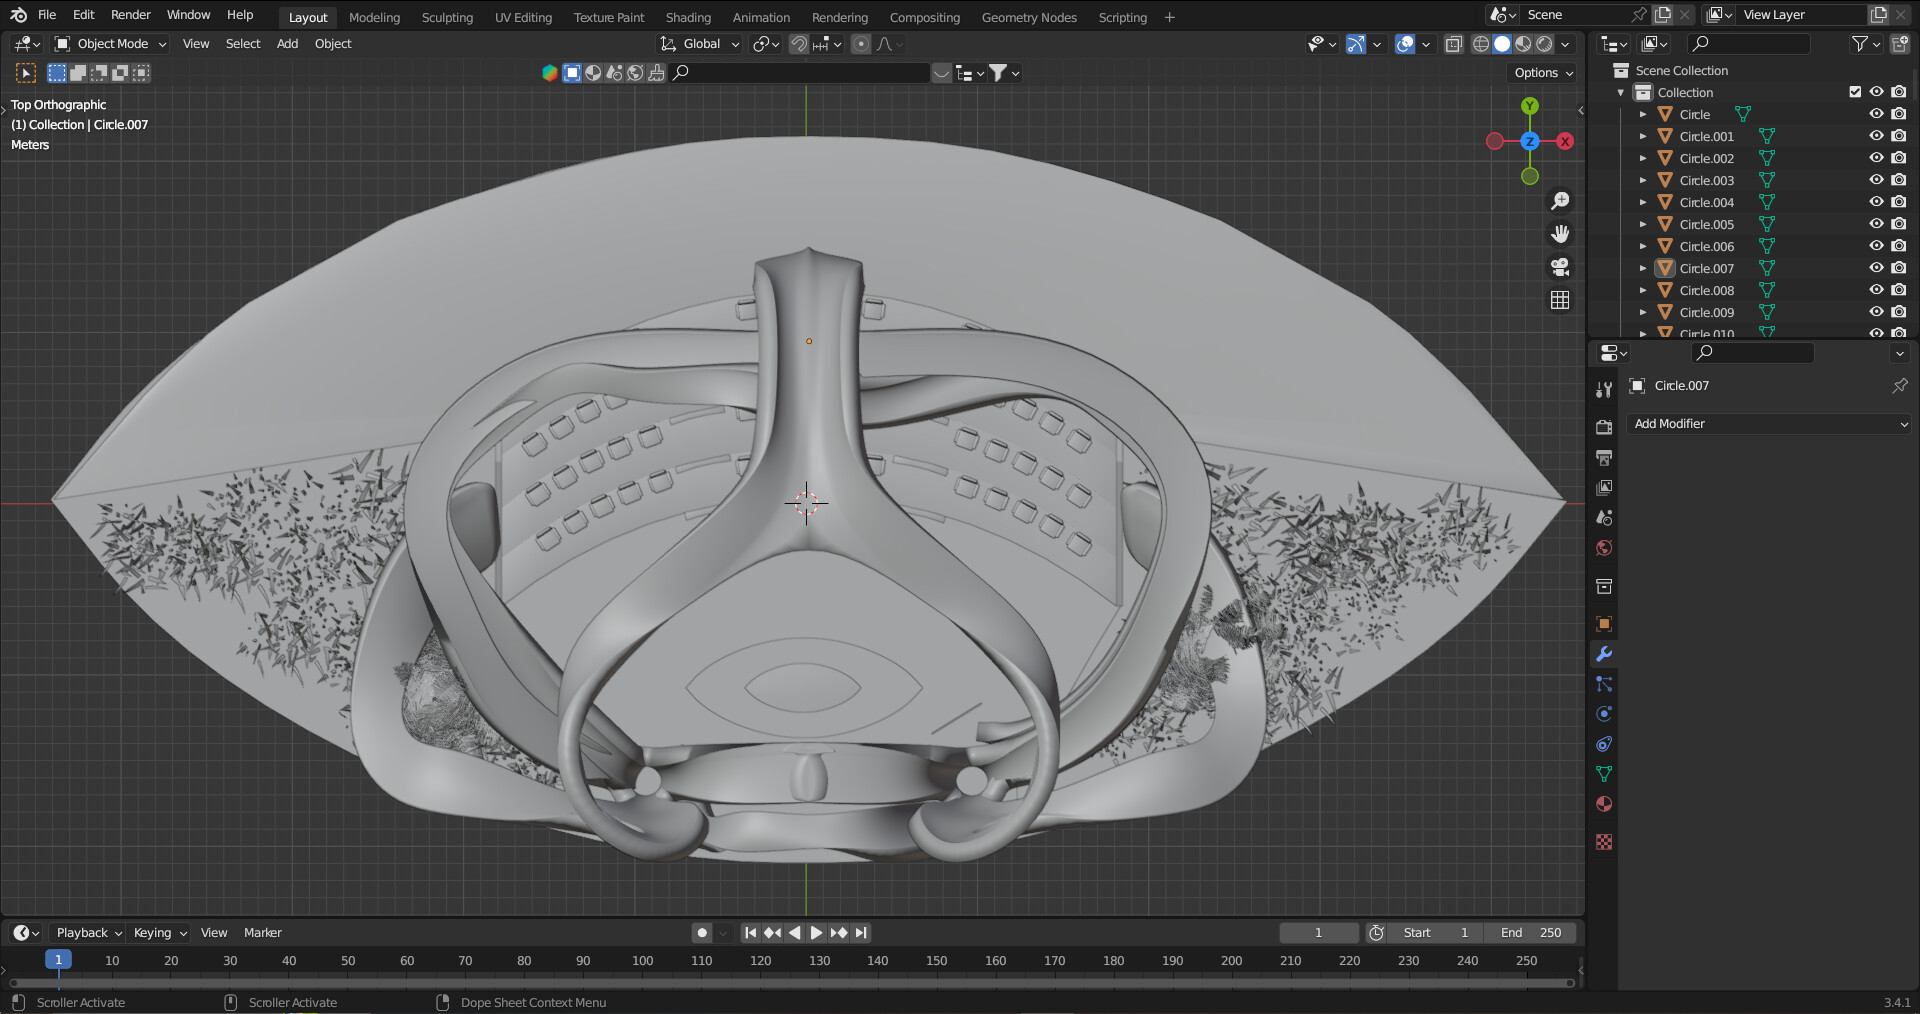Open the Render properties tab icon
This screenshot has height=1014, width=1920.
pos(1604,427)
